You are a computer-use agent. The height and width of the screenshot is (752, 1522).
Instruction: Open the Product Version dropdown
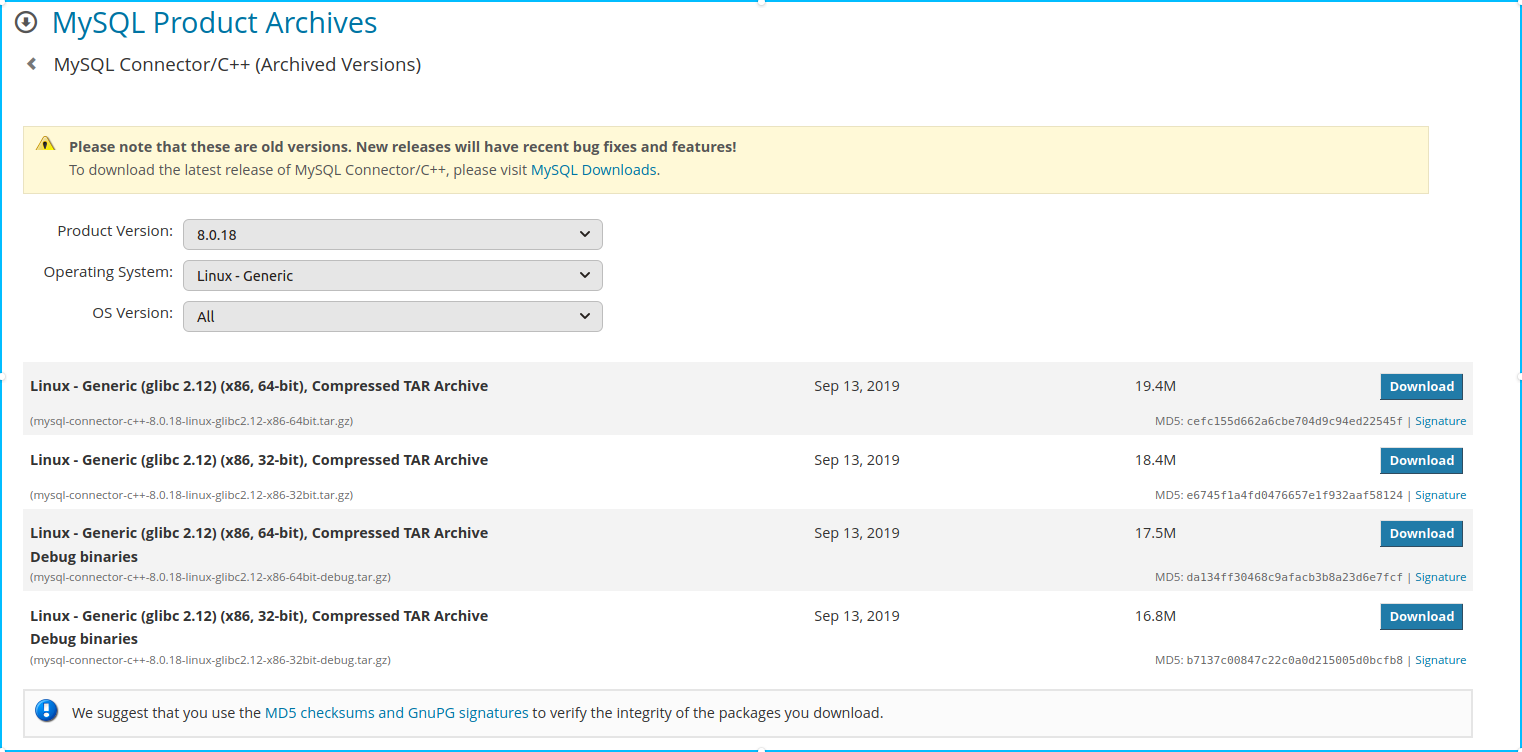coord(392,234)
